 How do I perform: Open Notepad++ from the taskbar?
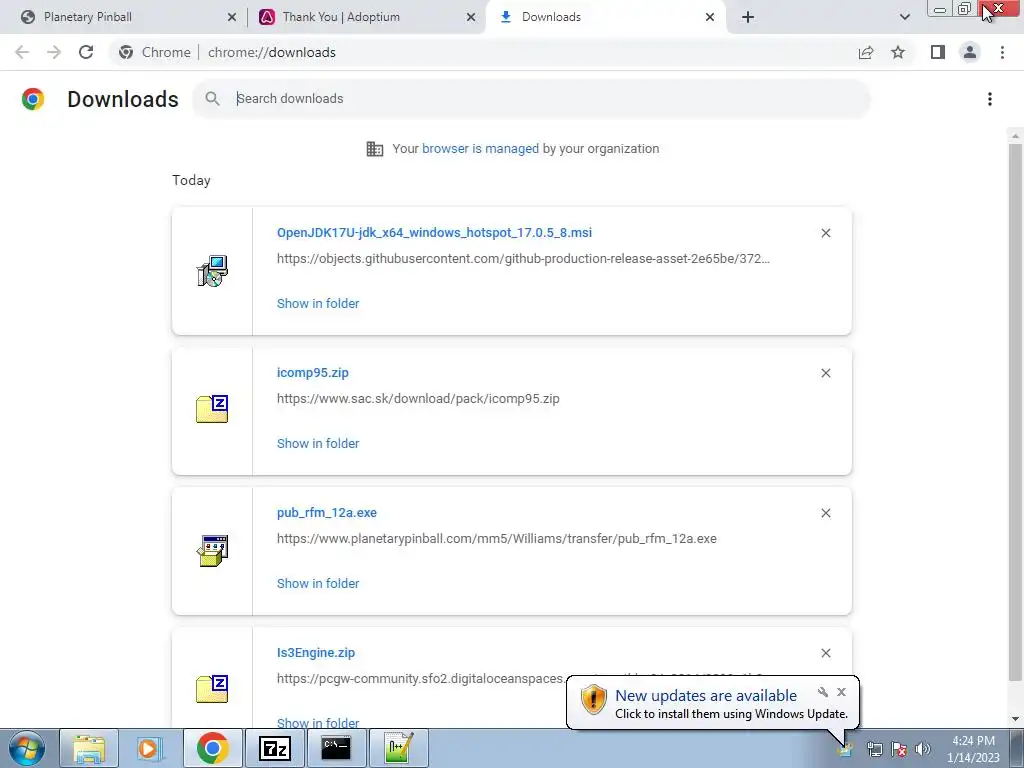pyautogui.click(x=398, y=748)
